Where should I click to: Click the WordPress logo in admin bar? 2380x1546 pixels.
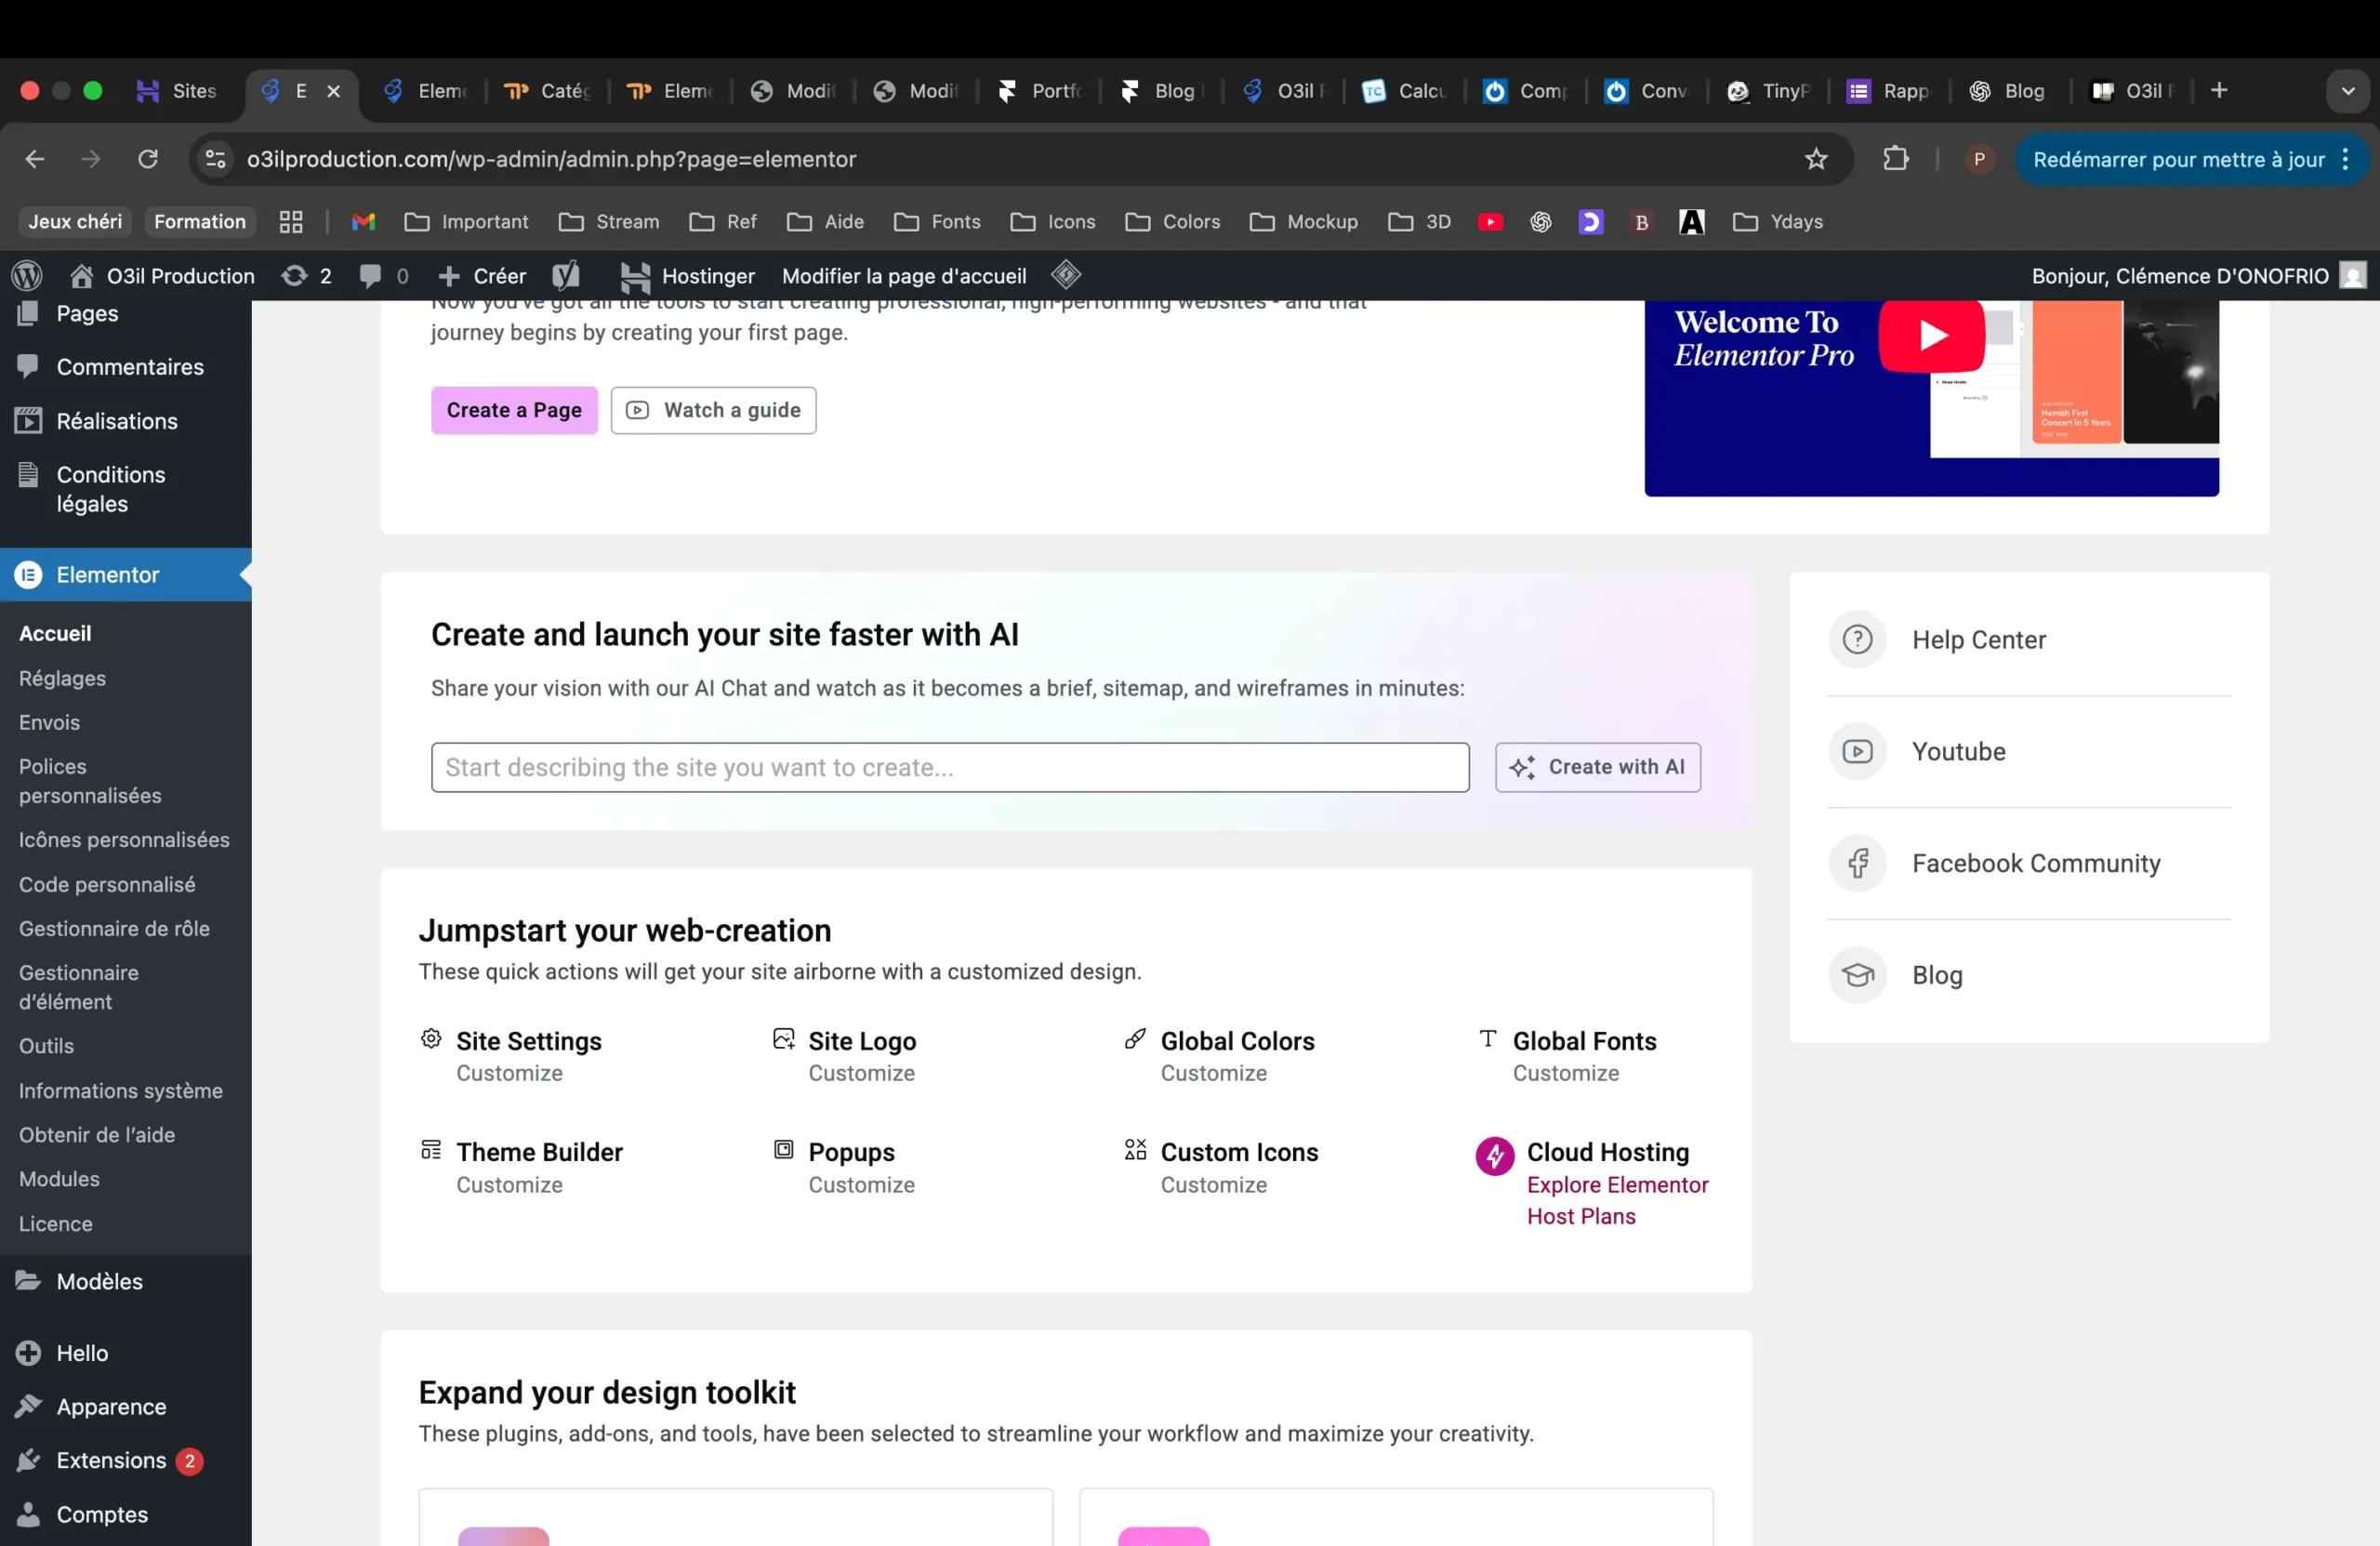[x=27, y=275]
